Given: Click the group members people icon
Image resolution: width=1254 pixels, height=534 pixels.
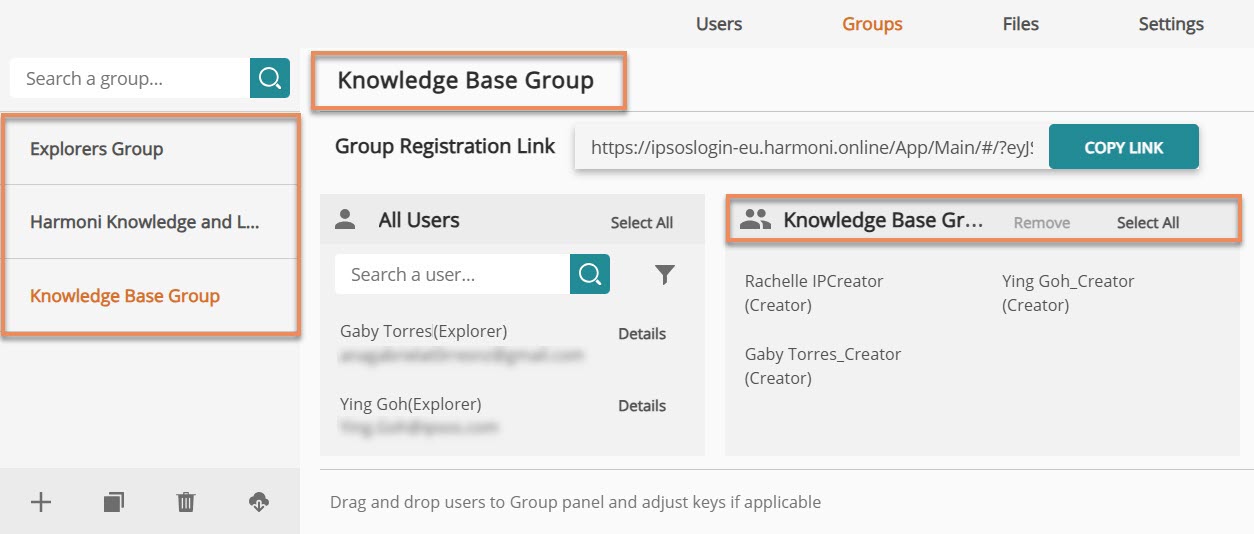Looking at the screenshot, I should click(755, 221).
